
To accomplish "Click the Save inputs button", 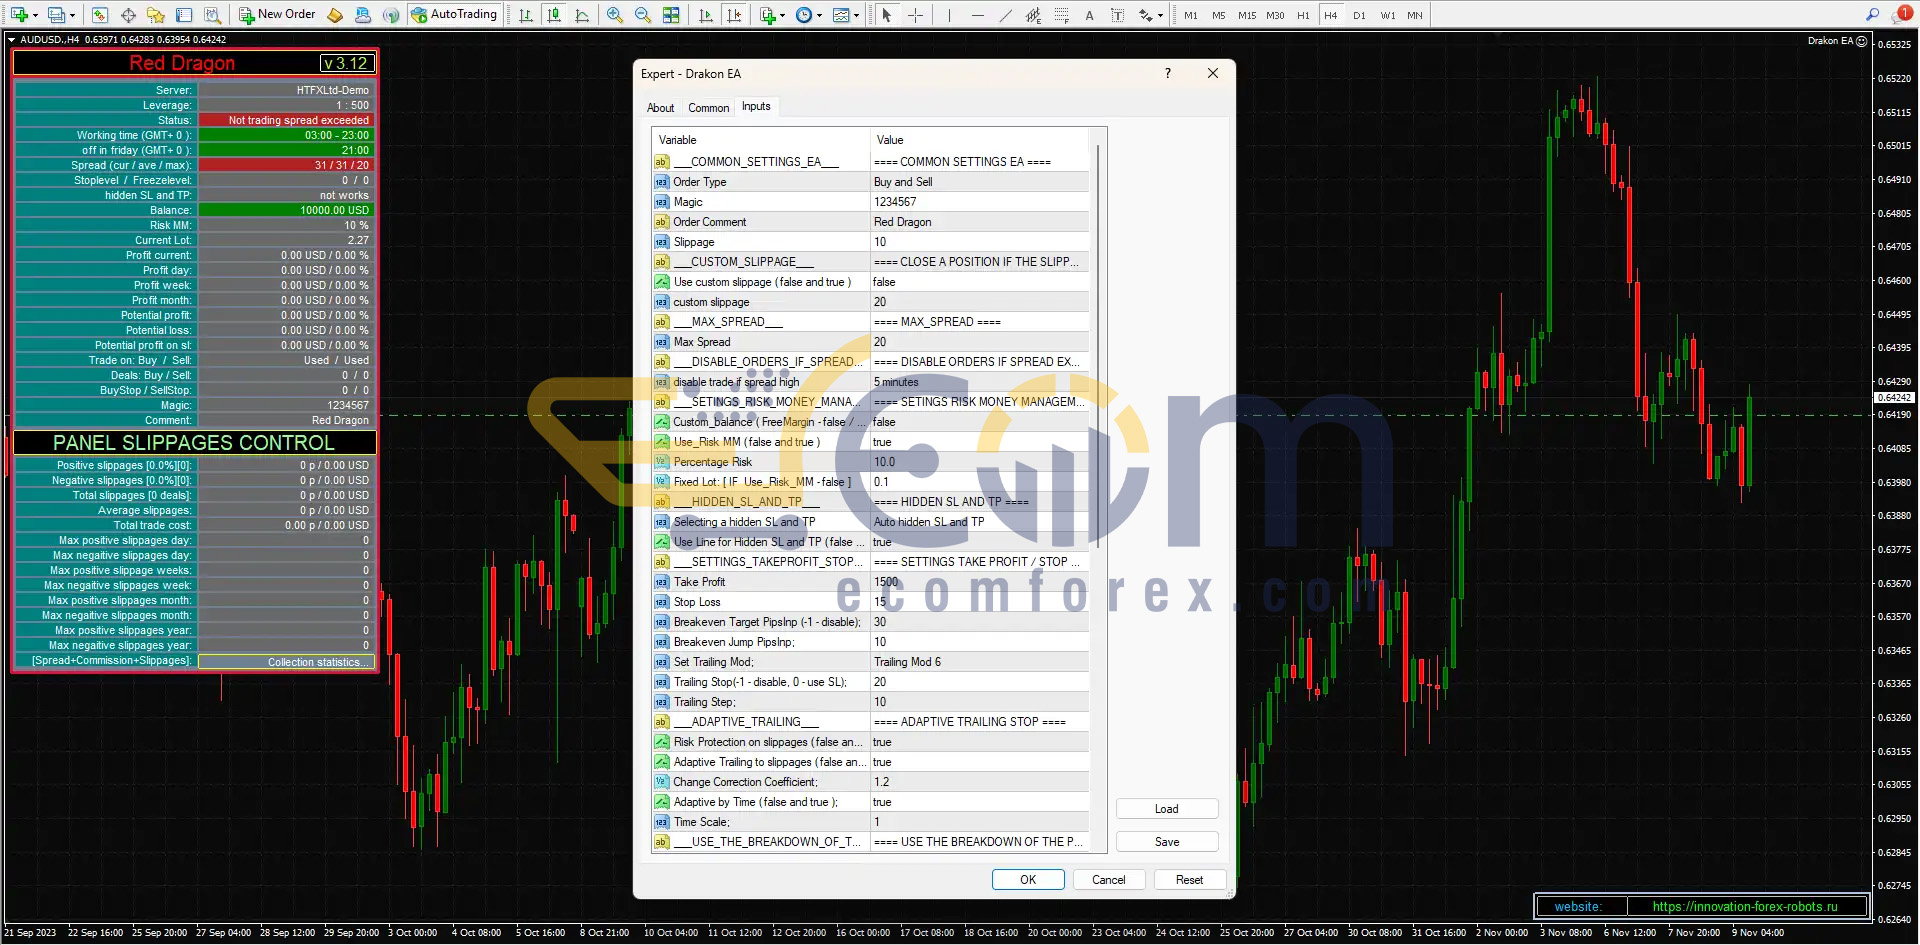I will coord(1167,842).
